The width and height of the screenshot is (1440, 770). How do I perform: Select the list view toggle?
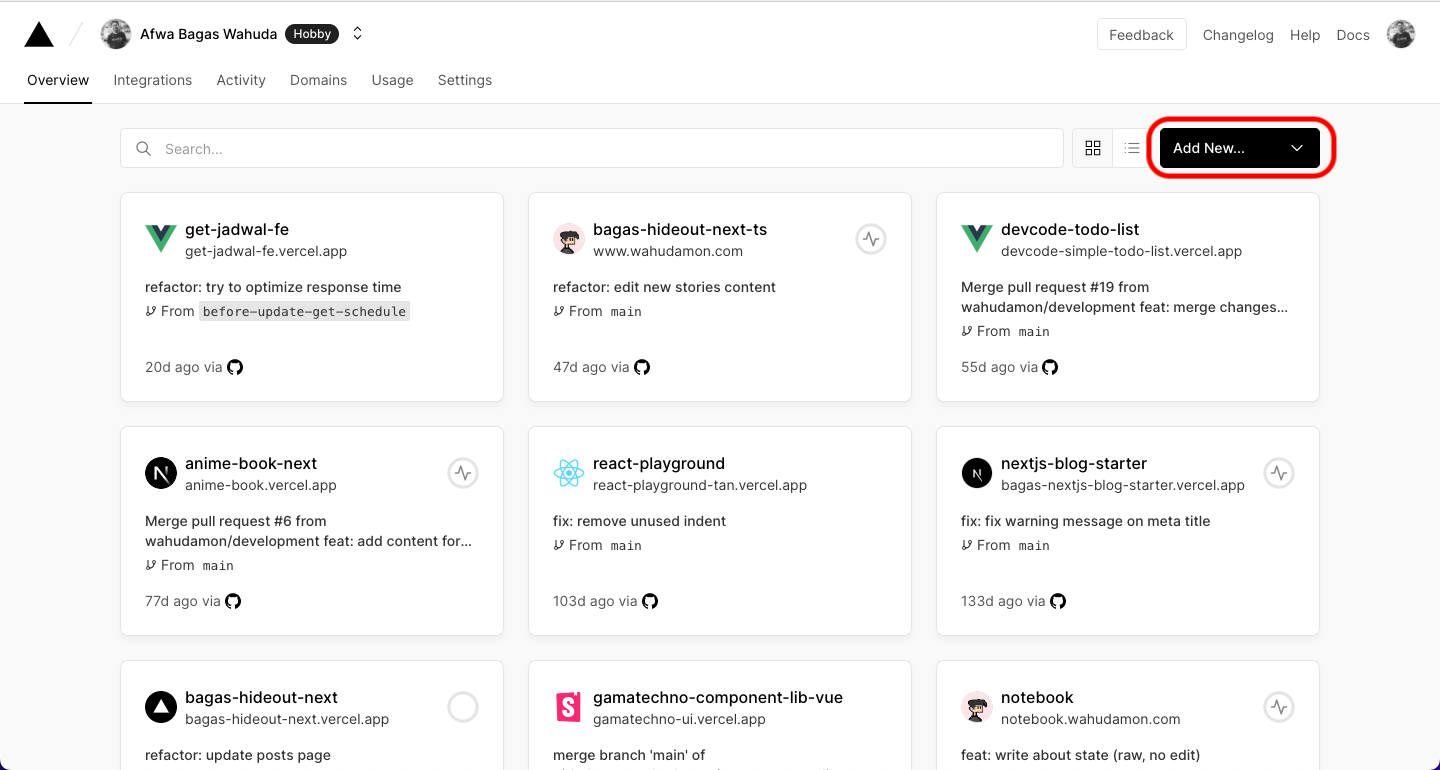point(1131,148)
